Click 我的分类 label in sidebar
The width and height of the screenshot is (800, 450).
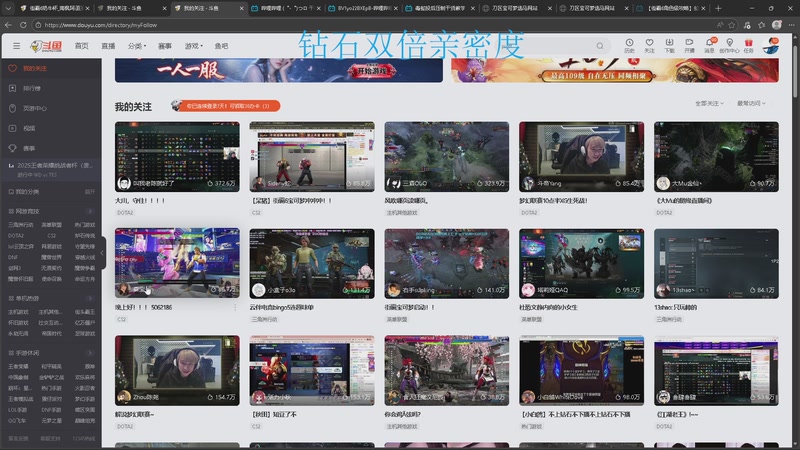pyautogui.click(x=27, y=191)
